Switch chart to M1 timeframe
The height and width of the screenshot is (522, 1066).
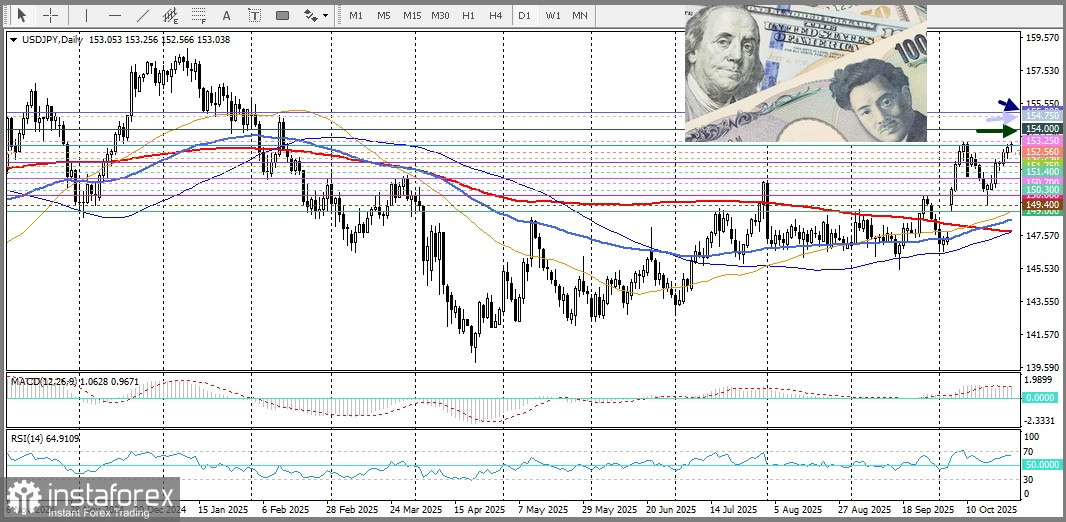(356, 15)
